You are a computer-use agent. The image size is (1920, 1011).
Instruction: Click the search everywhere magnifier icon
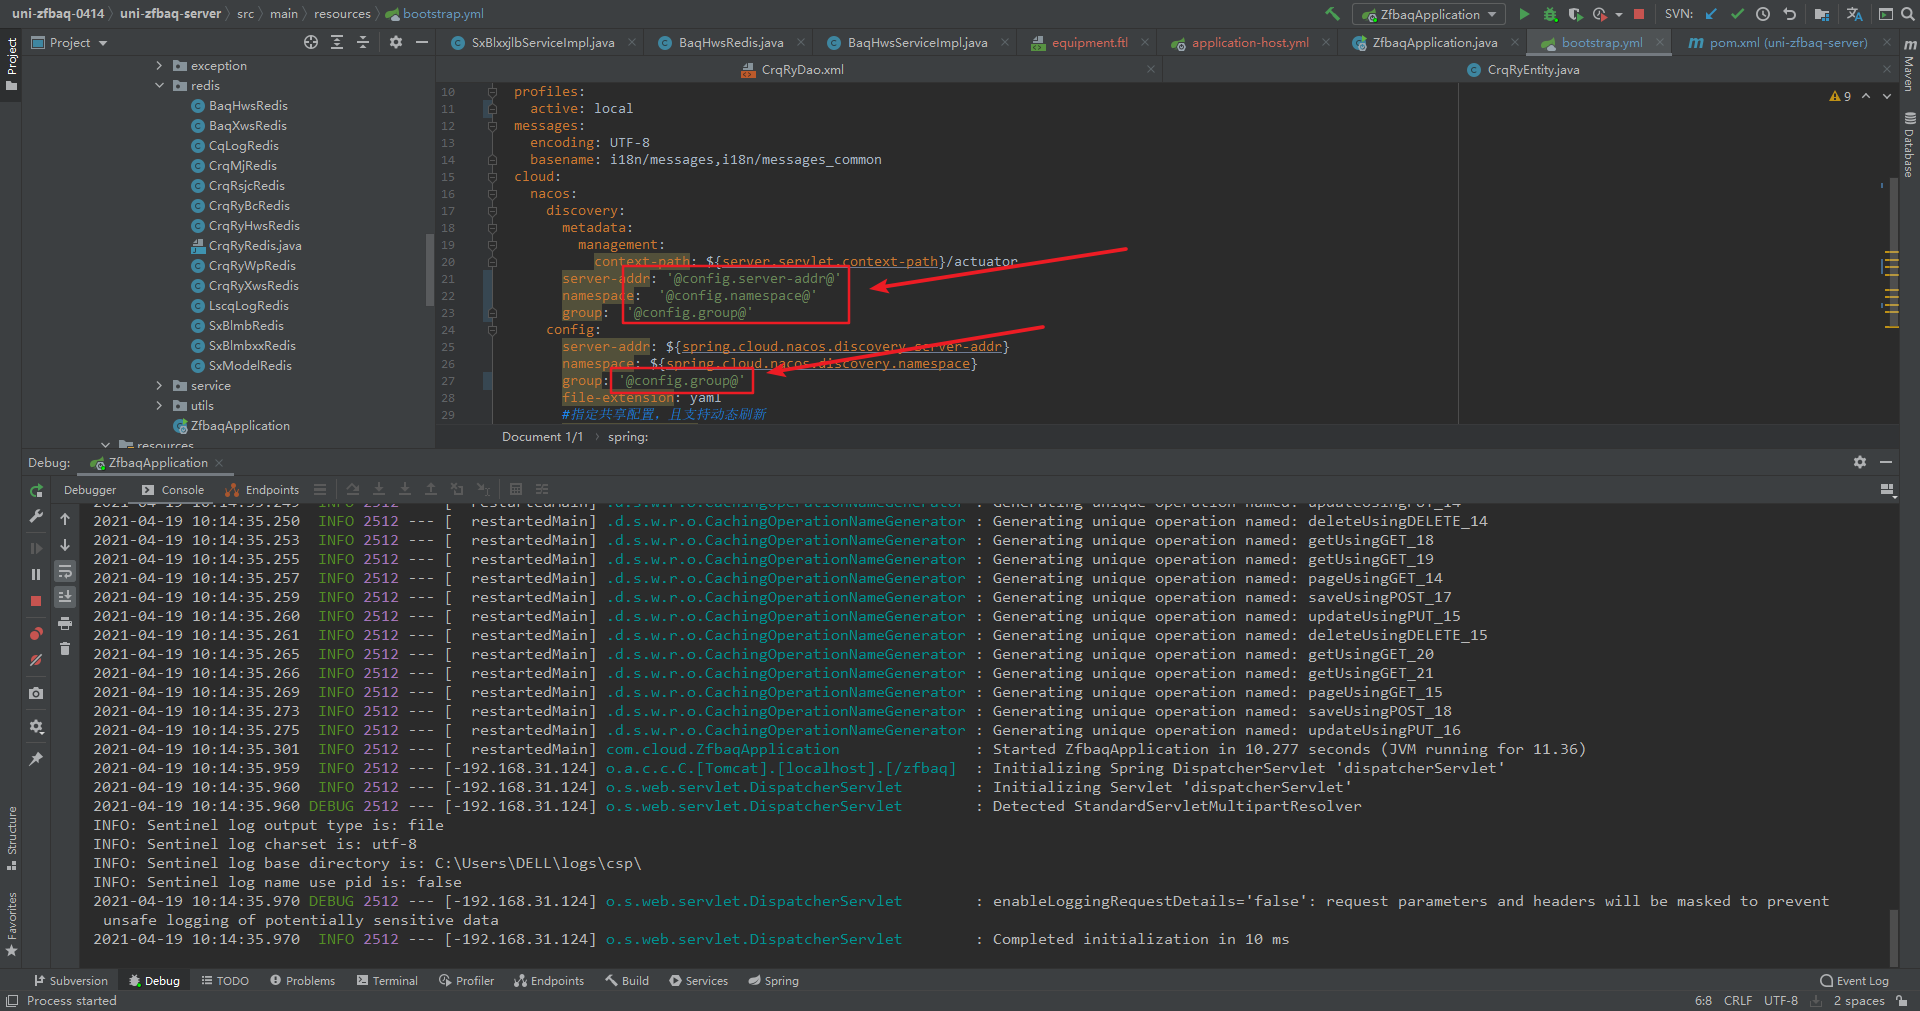1907,14
